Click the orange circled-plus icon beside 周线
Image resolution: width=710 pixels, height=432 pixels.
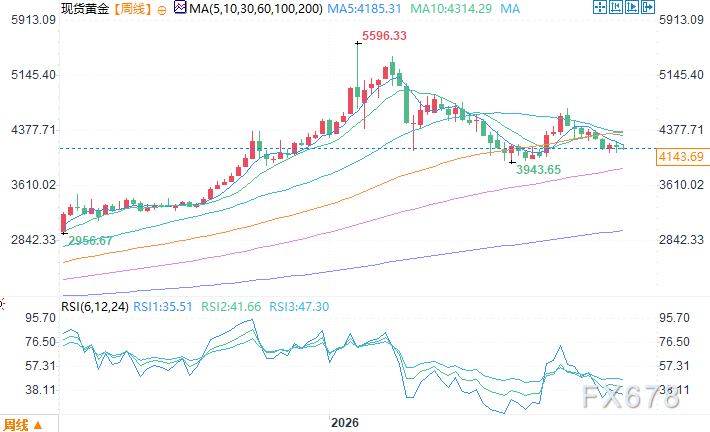162,10
